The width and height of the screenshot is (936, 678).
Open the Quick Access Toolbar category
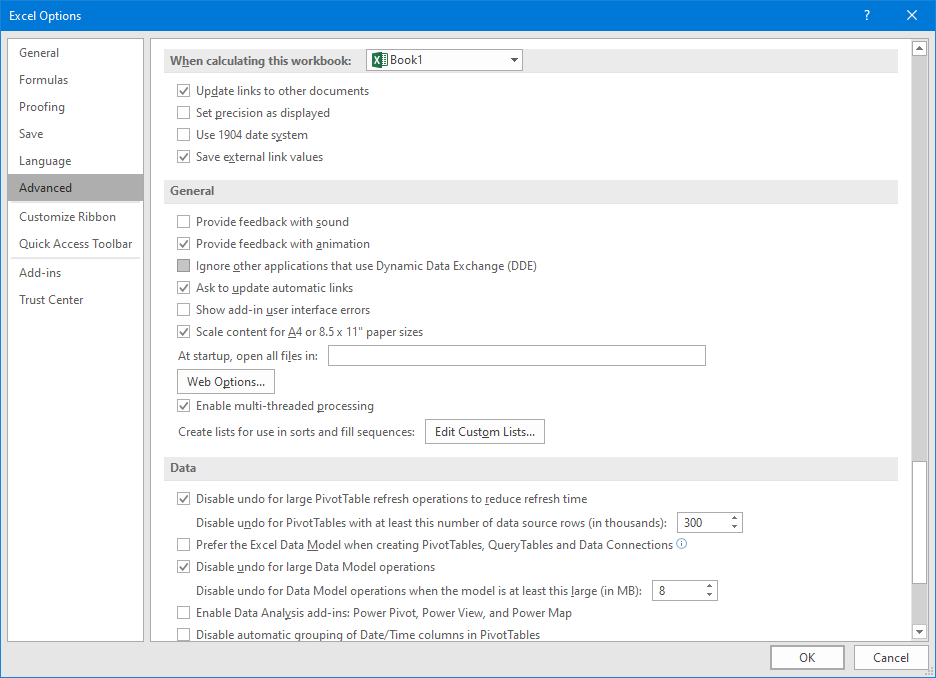pyautogui.click(x=76, y=244)
